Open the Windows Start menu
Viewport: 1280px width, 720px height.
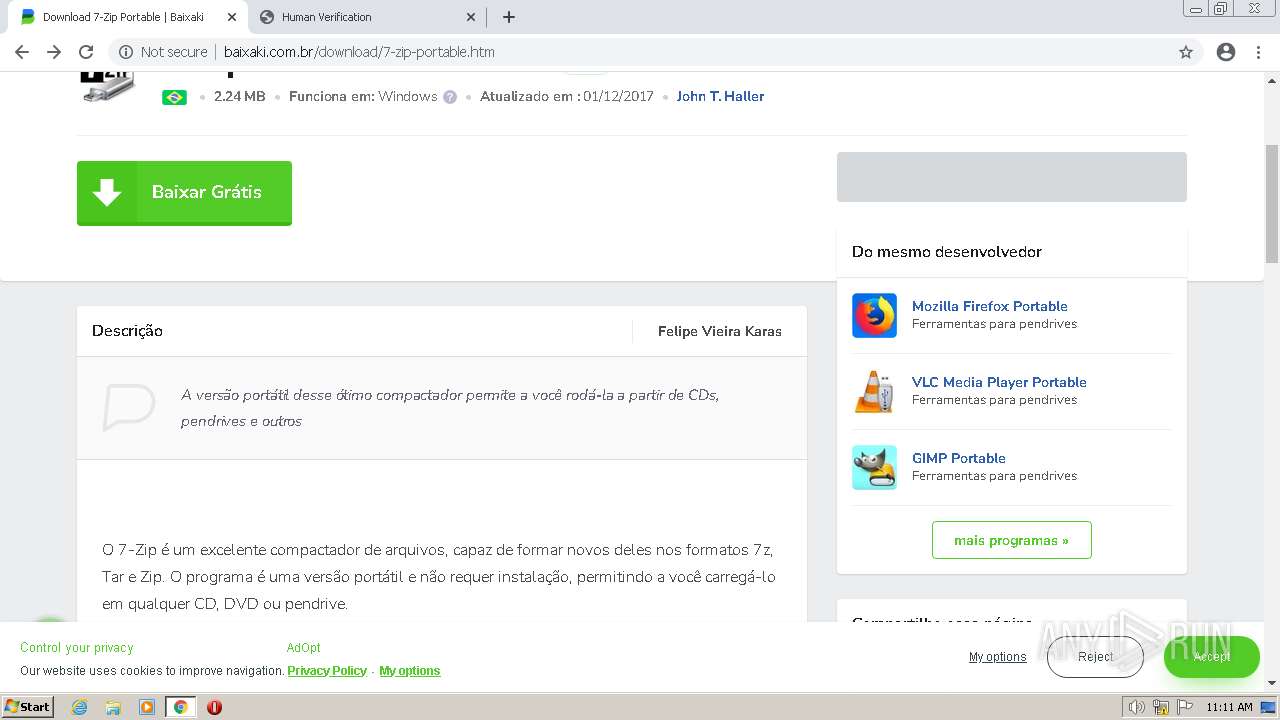[27, 707]
